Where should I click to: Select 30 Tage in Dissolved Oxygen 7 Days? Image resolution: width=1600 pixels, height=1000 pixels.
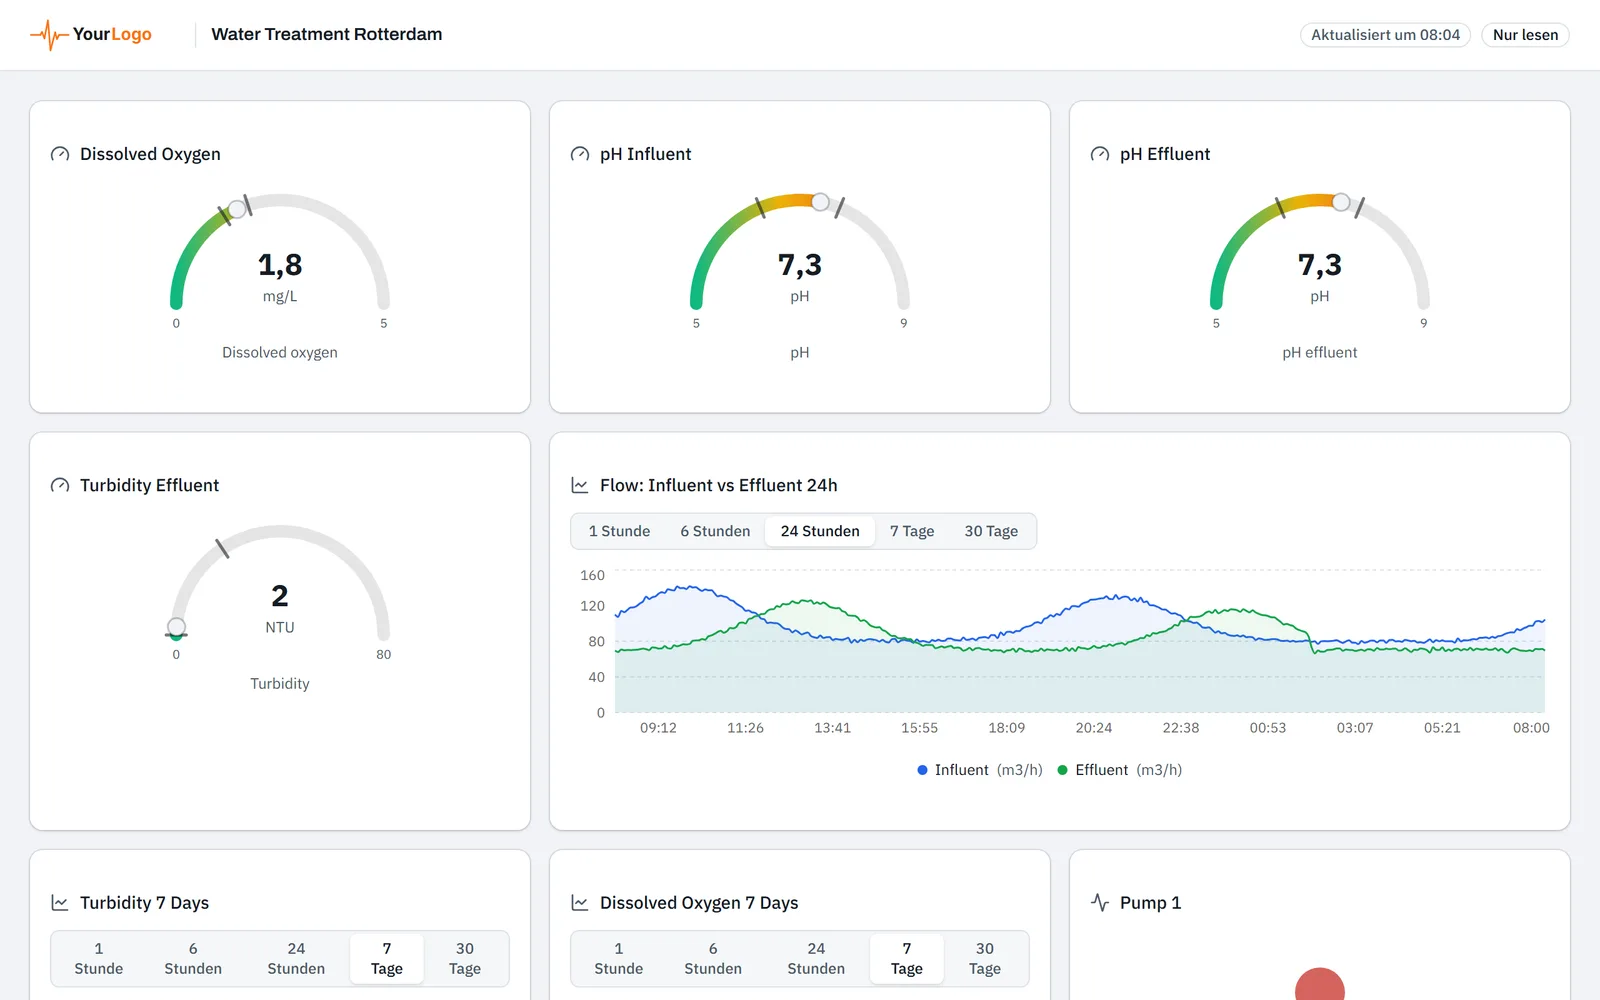pyautogui.click(x=985, y=959)
